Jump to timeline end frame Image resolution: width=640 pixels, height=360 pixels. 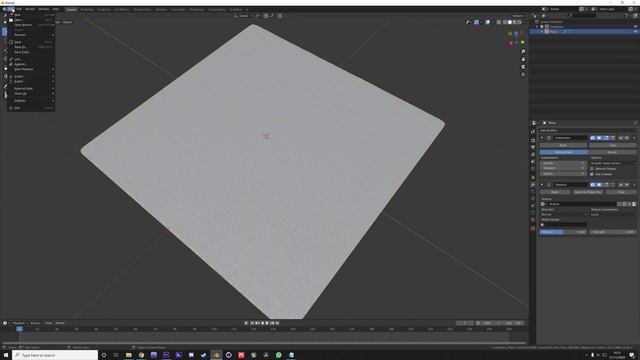[278, 323]
